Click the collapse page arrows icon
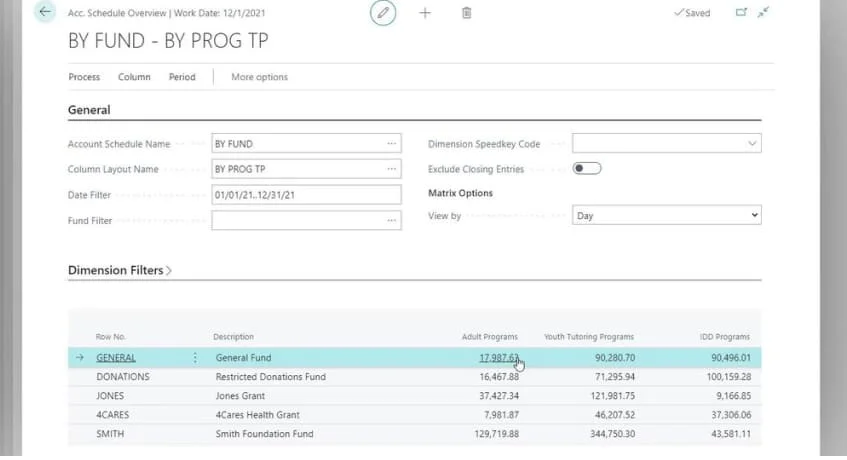The image size is (847, 460). 764,13
